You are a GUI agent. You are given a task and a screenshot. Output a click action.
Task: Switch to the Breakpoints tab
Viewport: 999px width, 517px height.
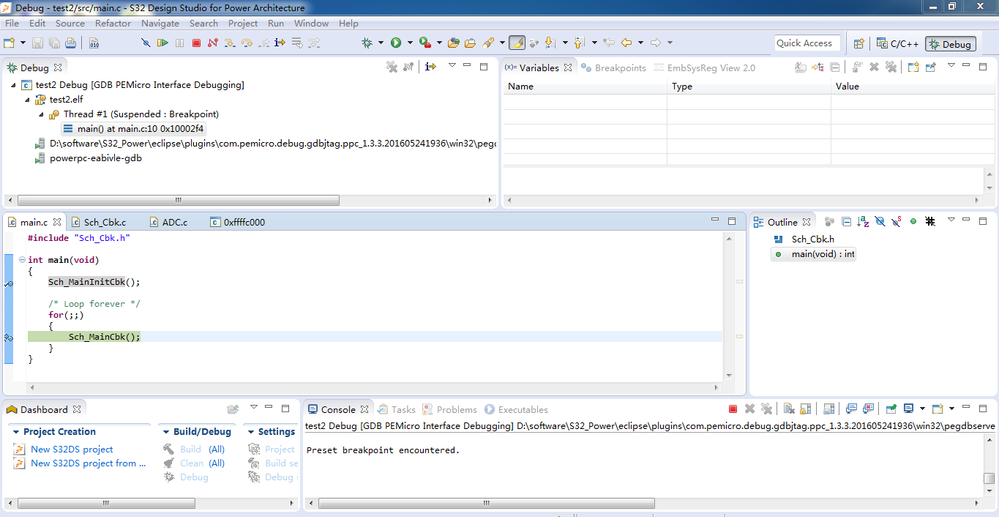(614, 68)
